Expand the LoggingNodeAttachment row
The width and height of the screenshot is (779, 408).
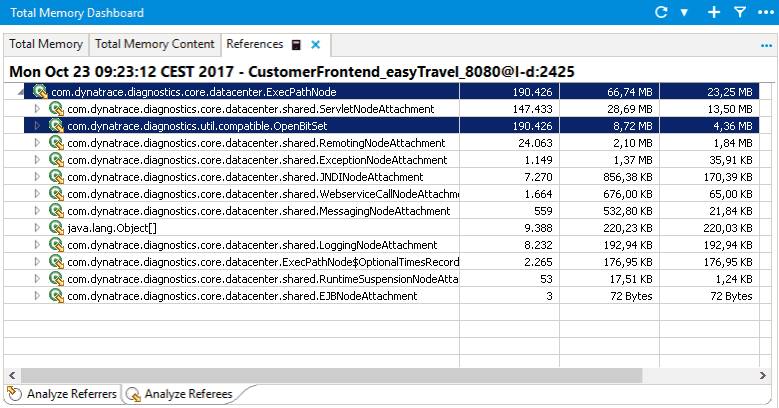[x=37, y=245]
